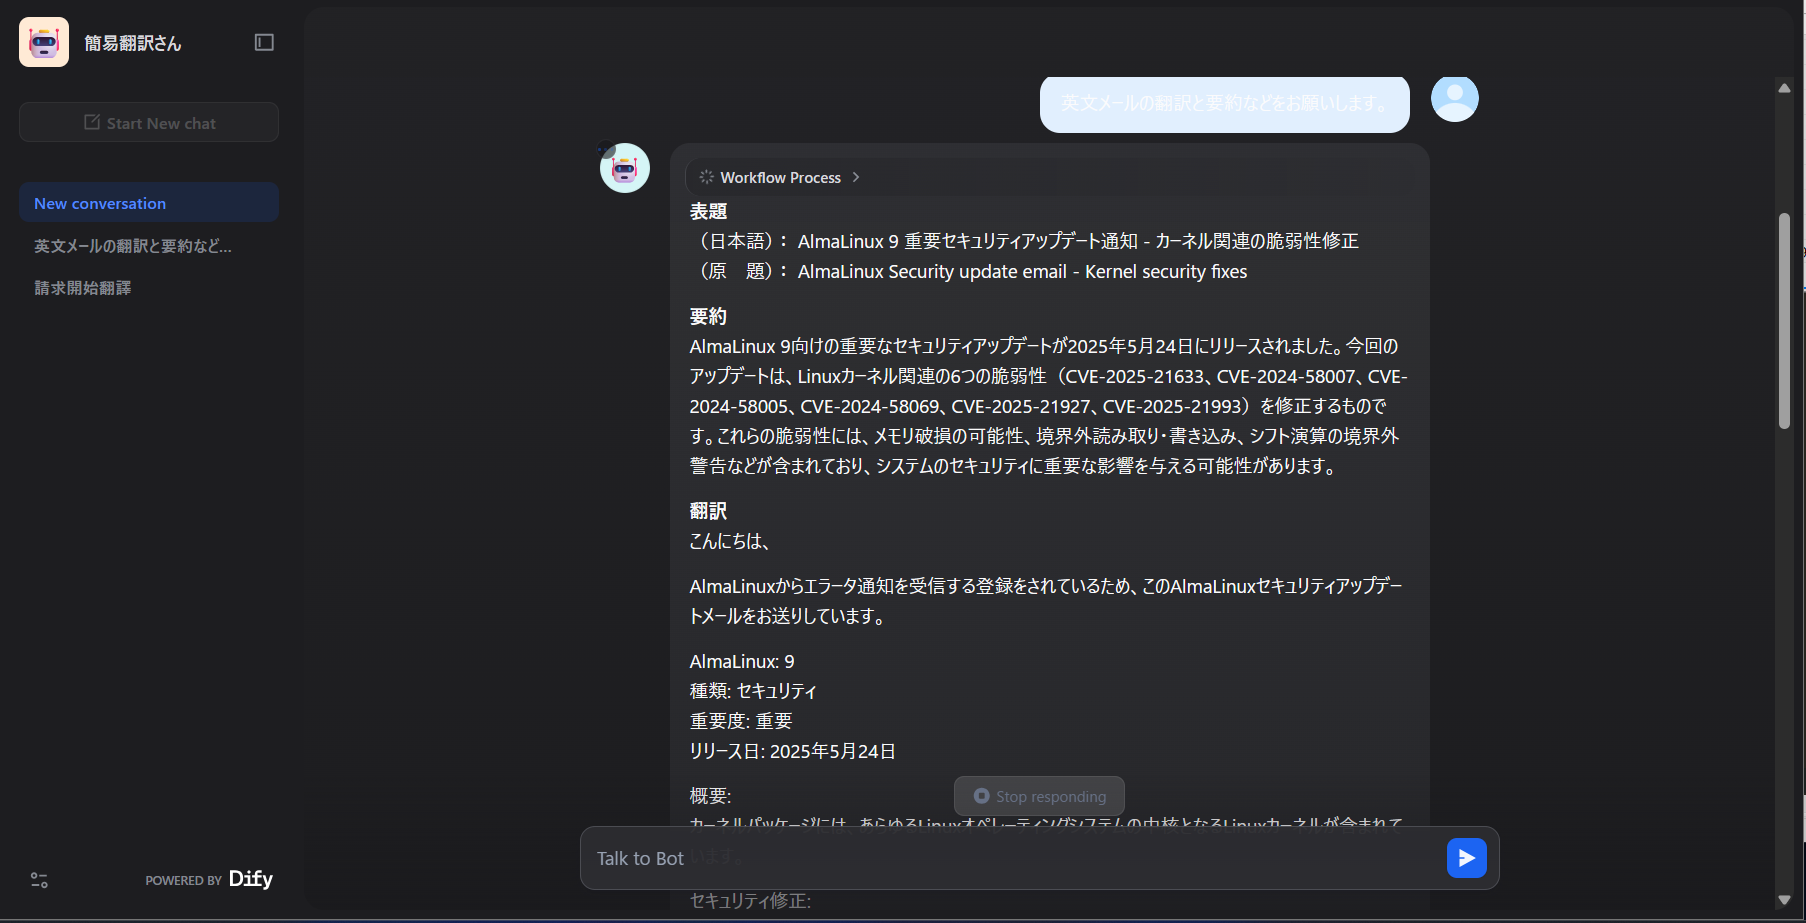This screenshot has width=1806, height=923.
Task: Open the 英文メールの翻訳と要約など... conversation
Action: 149,245
